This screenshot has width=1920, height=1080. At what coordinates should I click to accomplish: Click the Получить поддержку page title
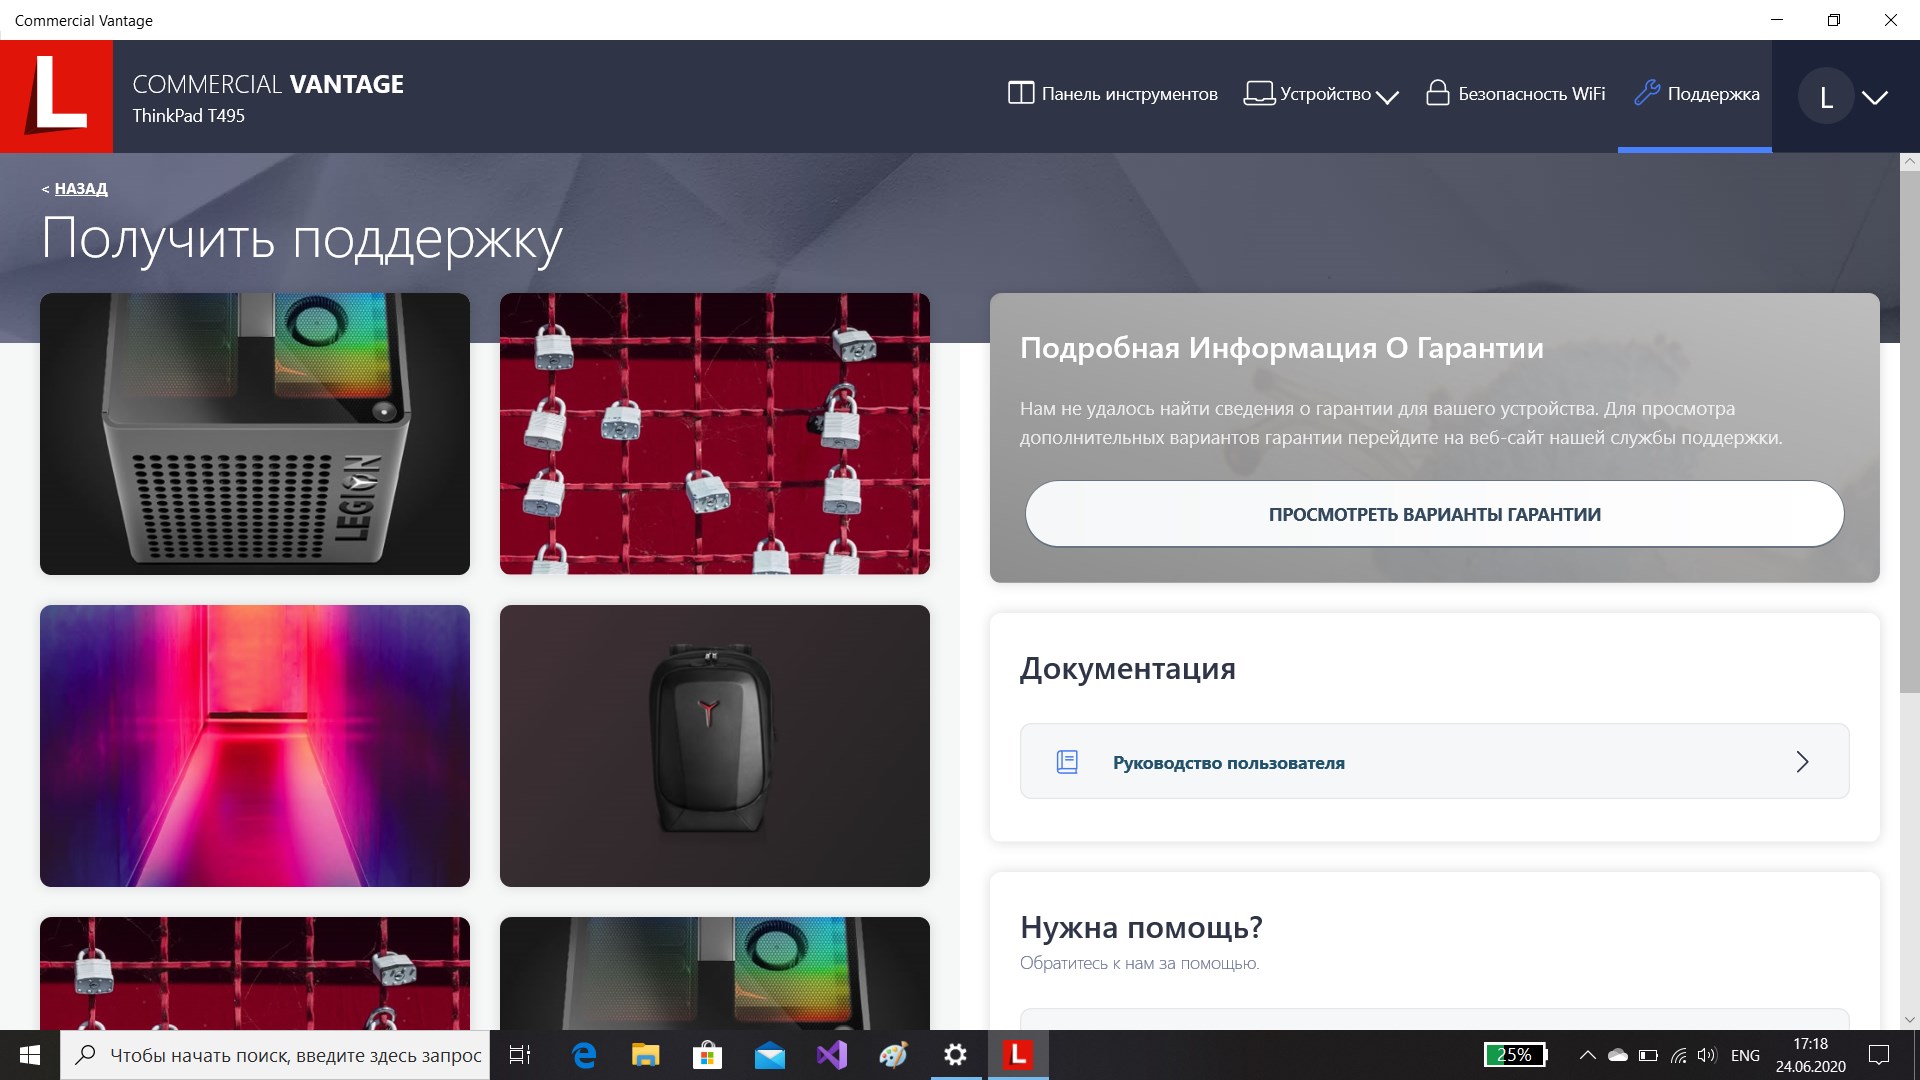point(302,240)
